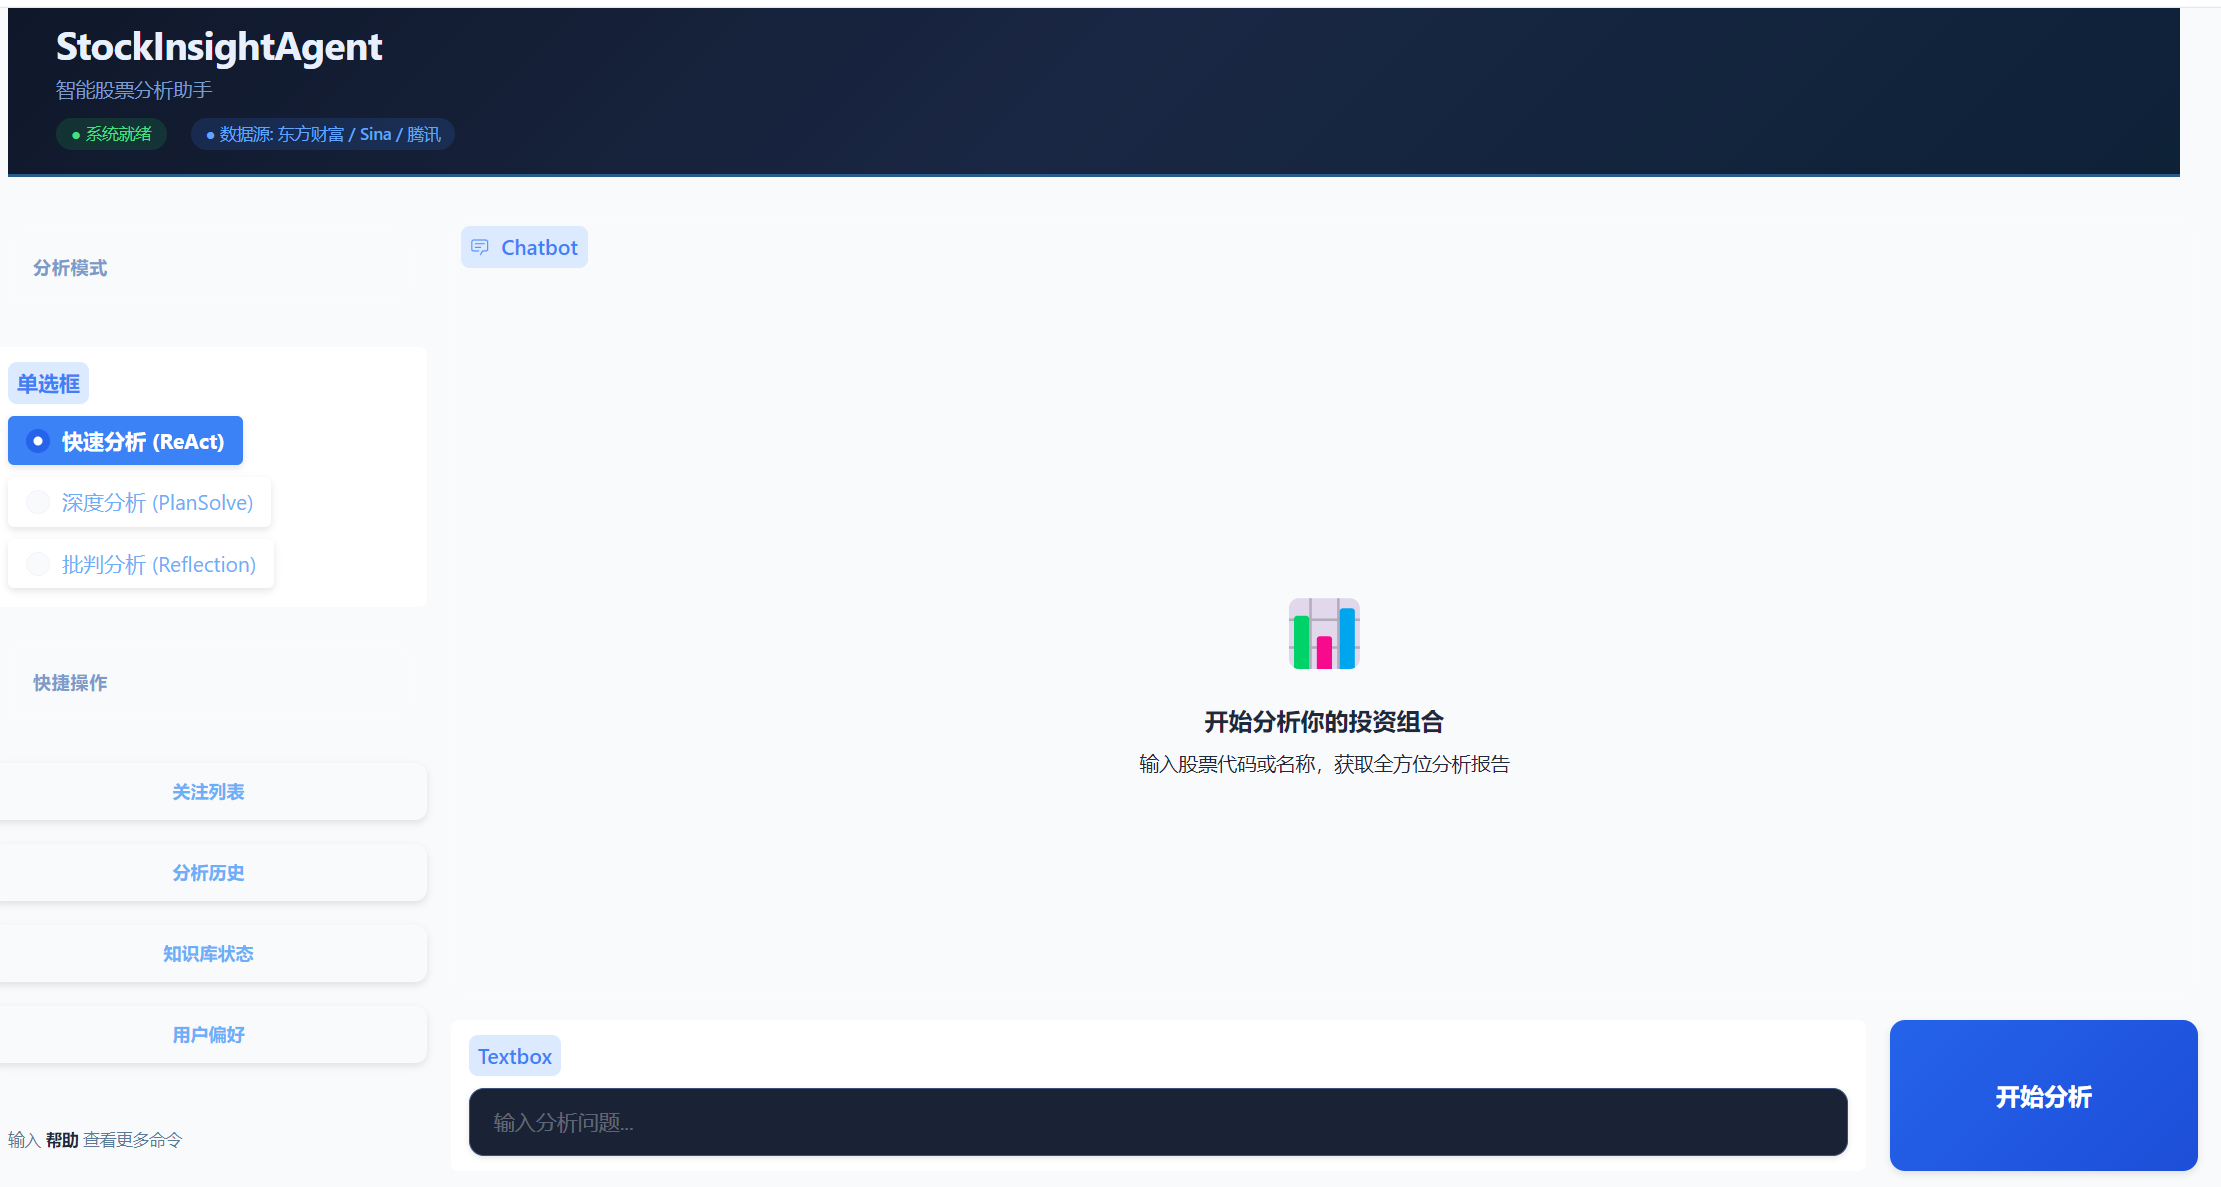Click the 数据源 data source badge
This screenshot has height=1187, width=2221.
[323, 134]
